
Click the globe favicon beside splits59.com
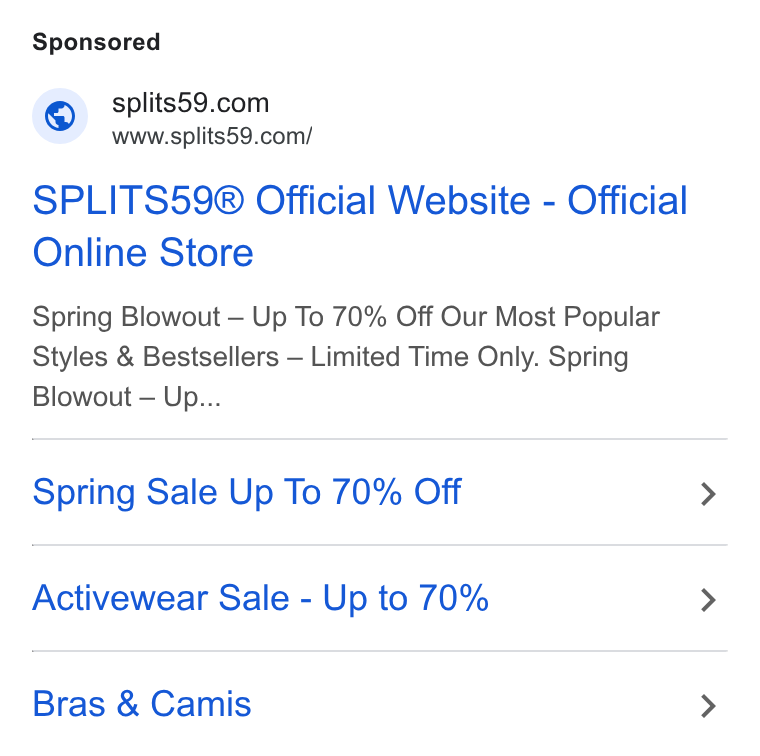point(60,116)
